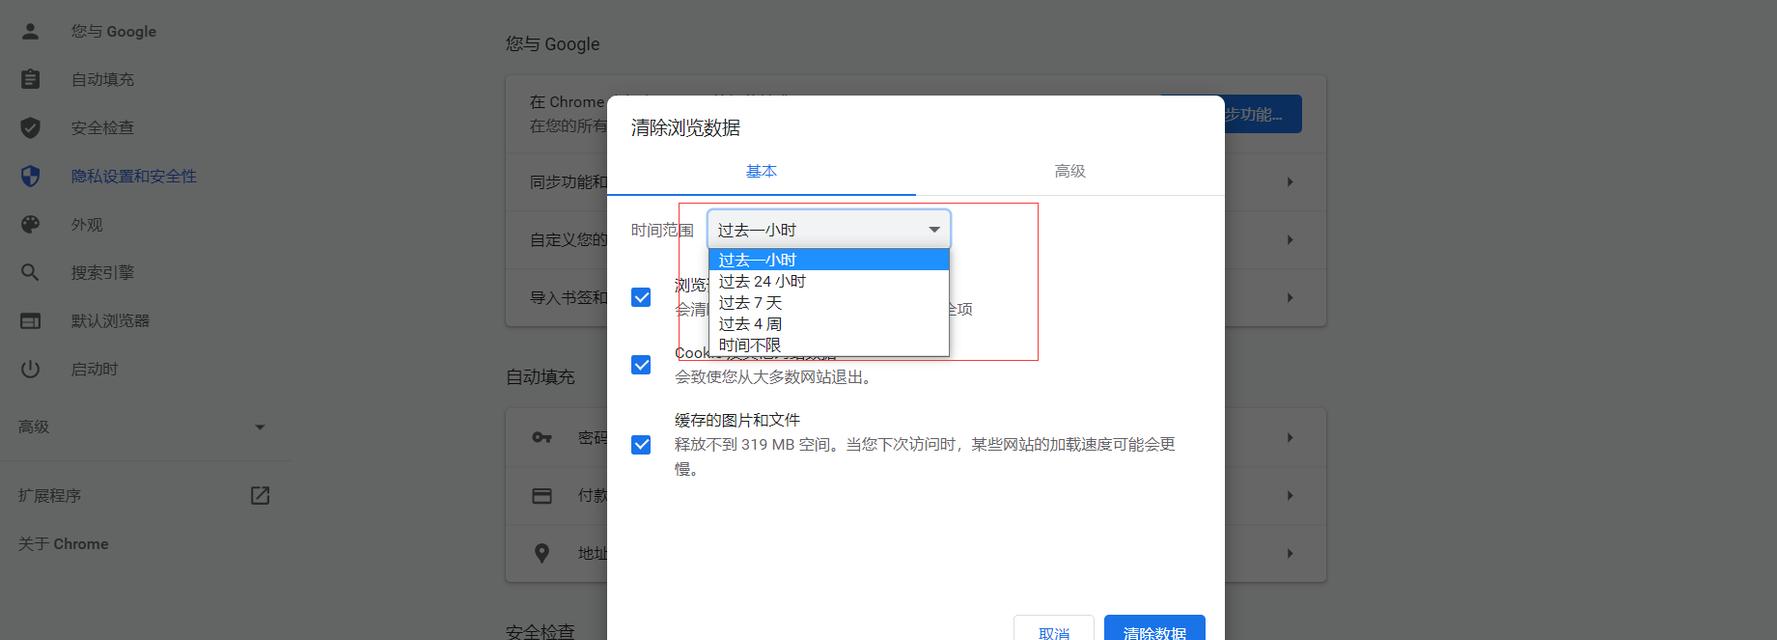
Task: Toggle the Cookie data checkbox
Action: coord(641,365)
